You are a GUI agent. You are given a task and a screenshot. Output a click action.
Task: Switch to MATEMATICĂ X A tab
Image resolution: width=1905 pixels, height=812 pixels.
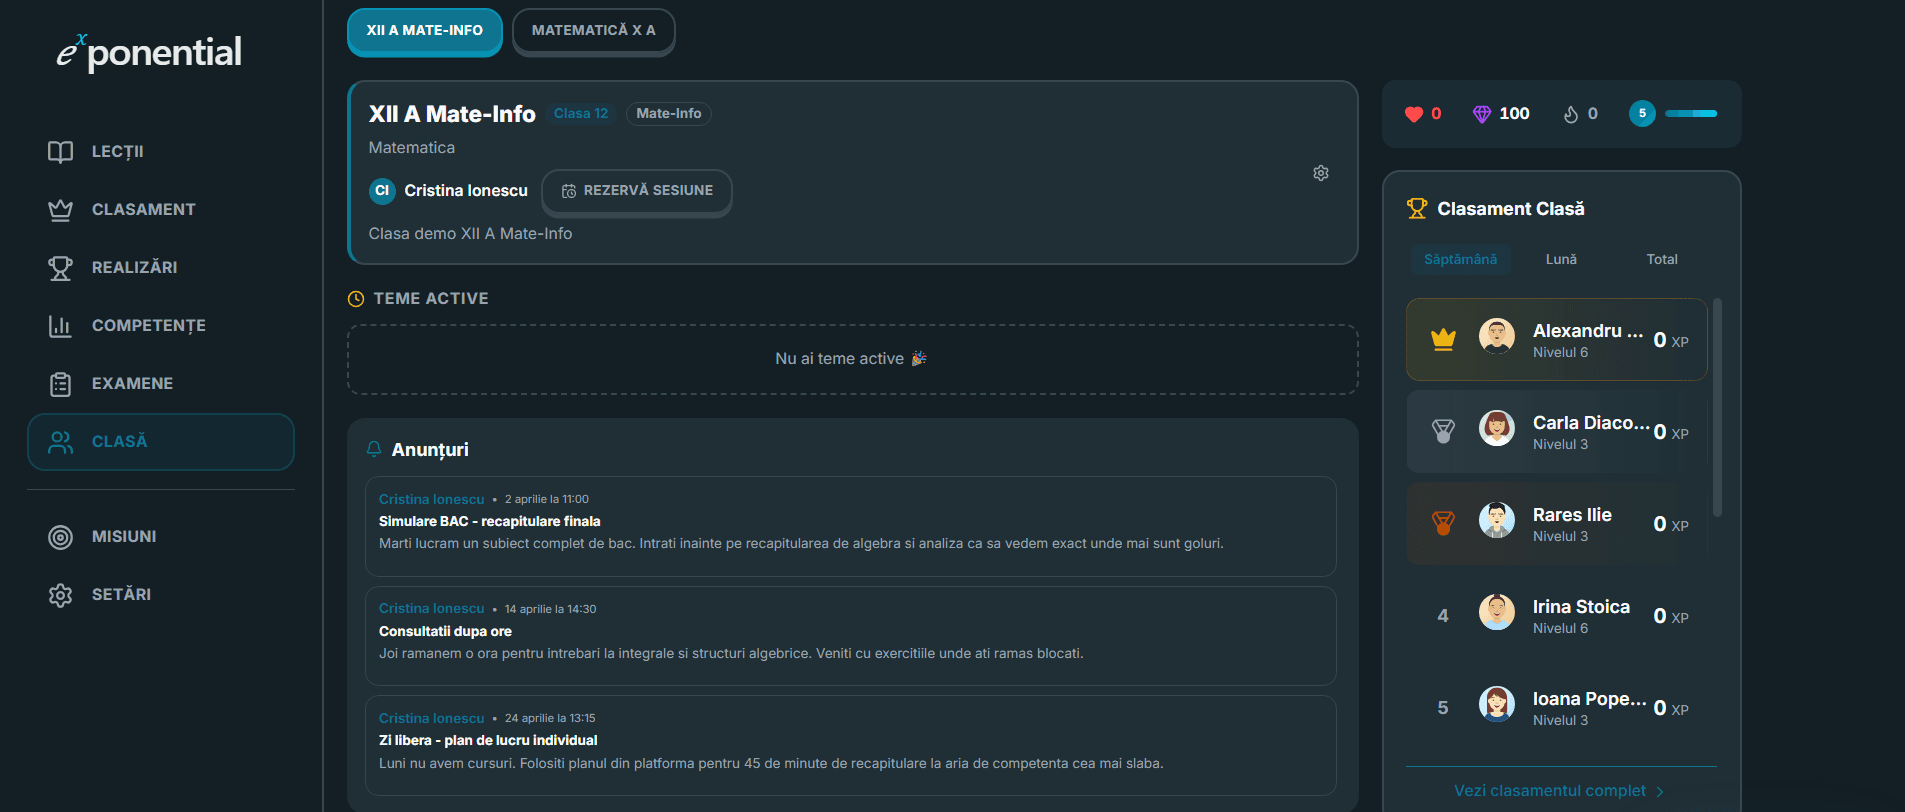594,31
